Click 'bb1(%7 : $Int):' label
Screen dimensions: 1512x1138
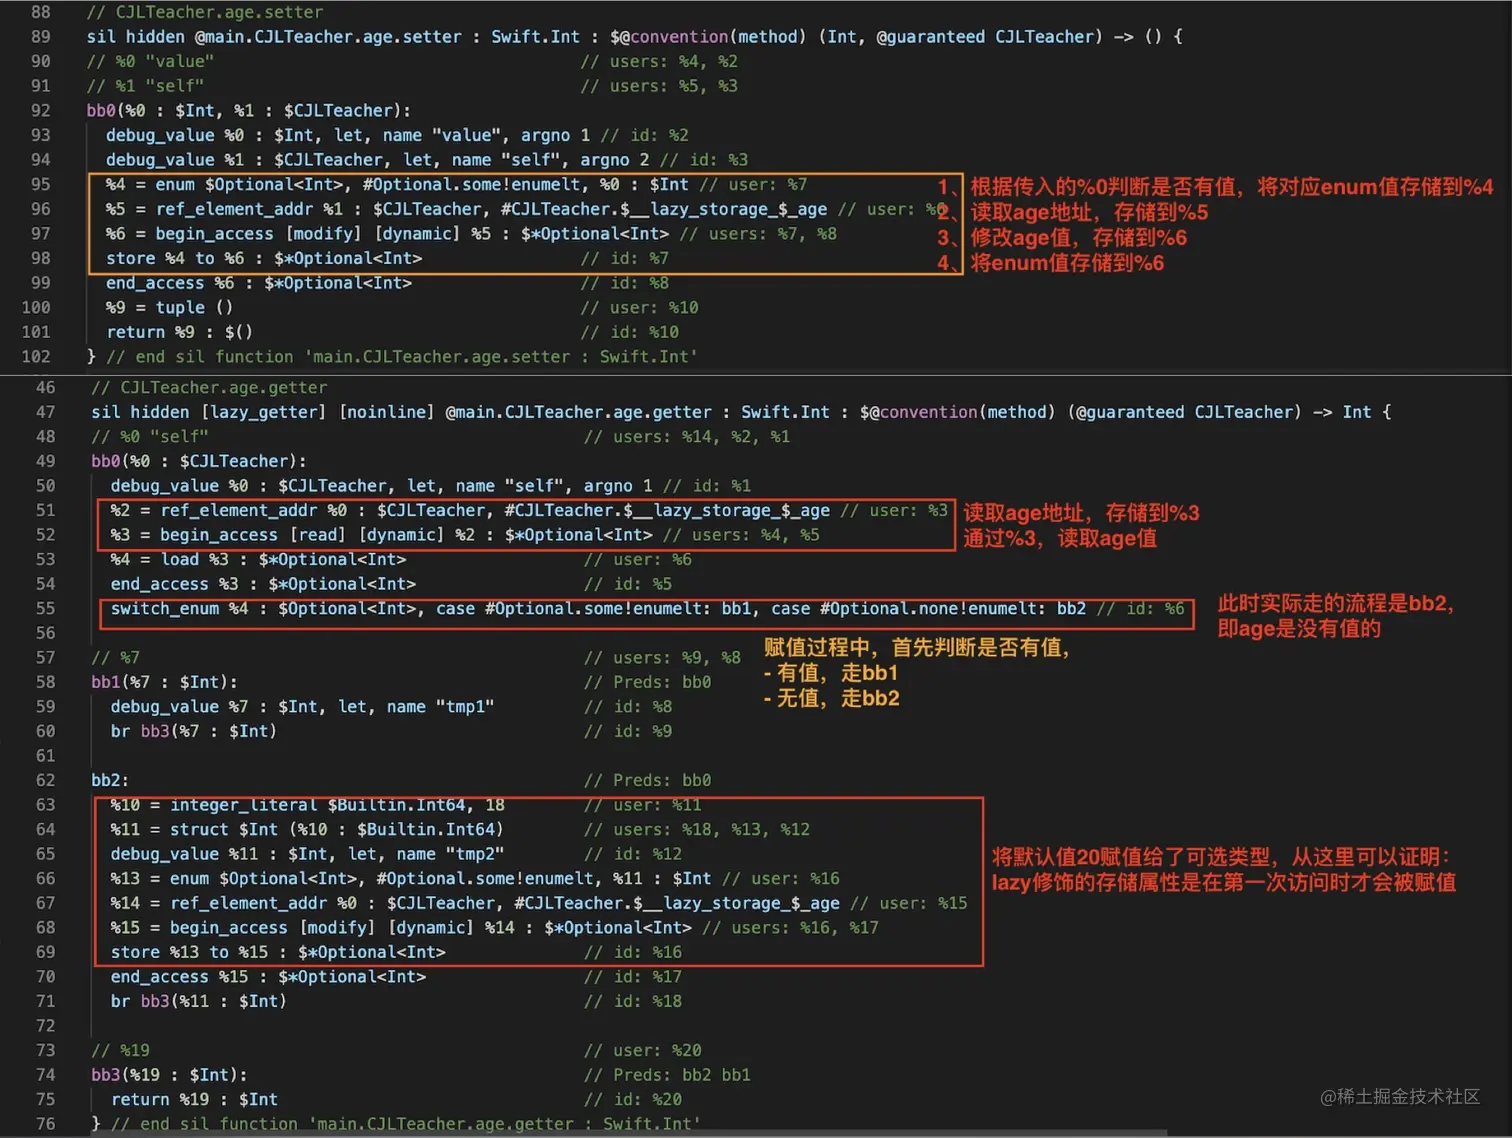click(164, 682)
